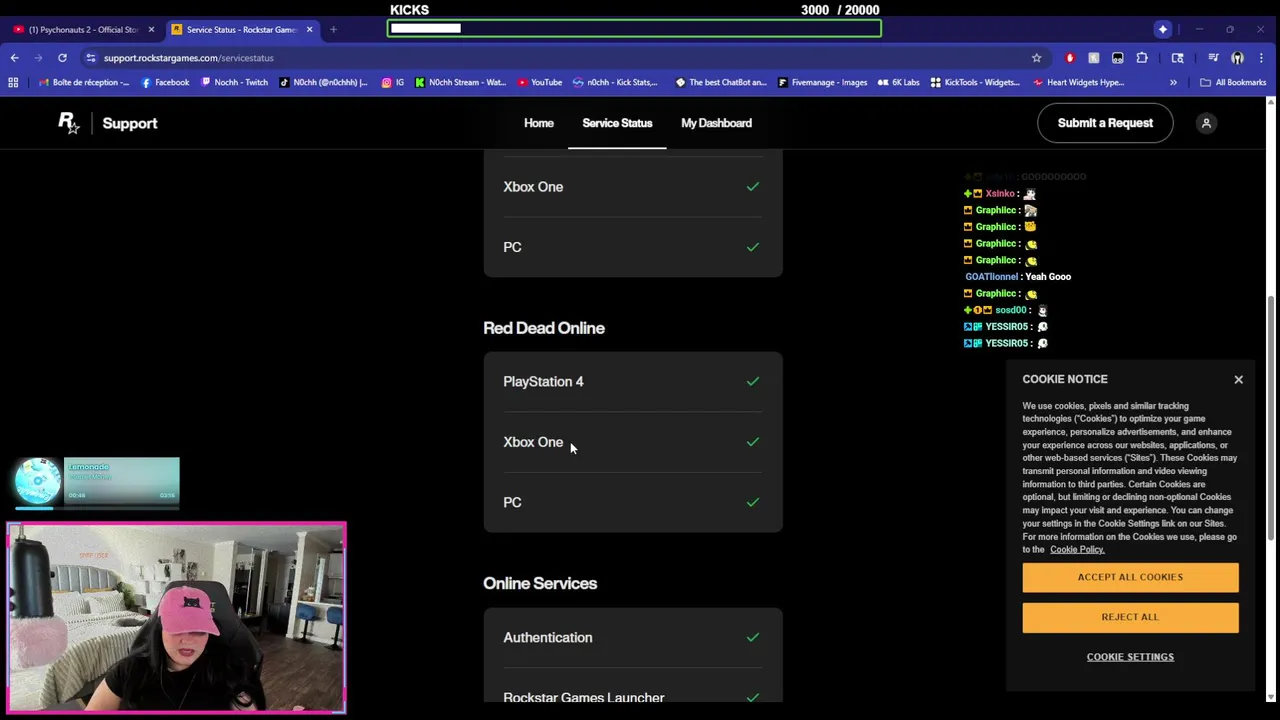Open the IG Instagram bookmark
1280x720 pixels.
[393, 82]
